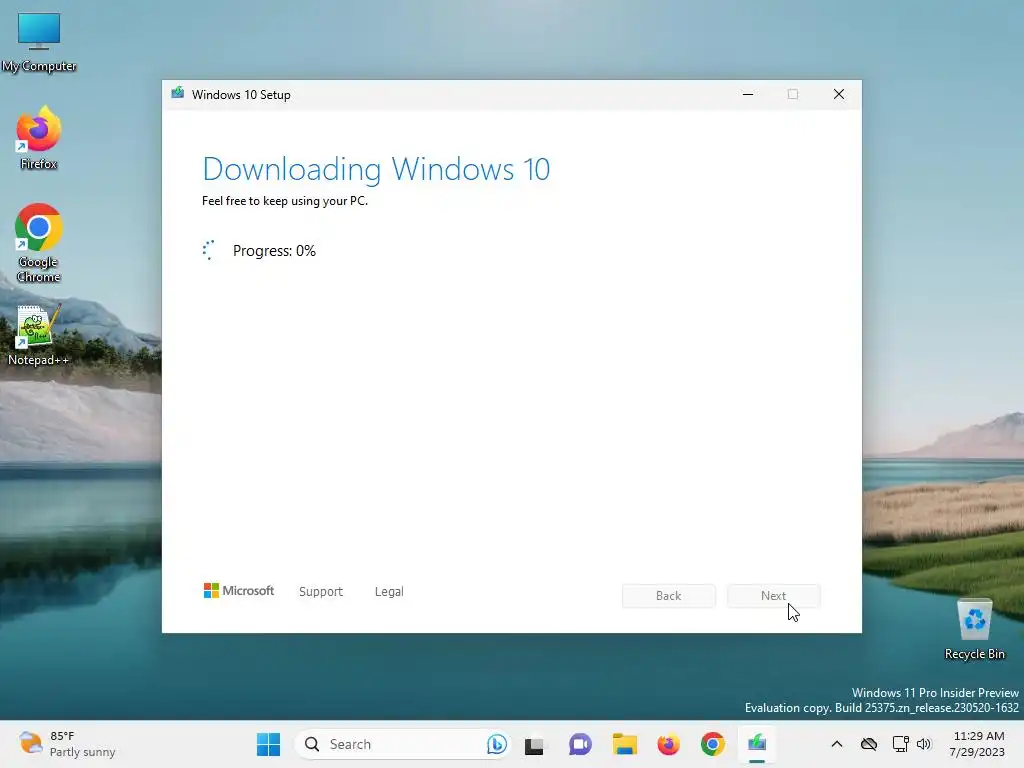Screen dimensions: 1024x768
Task: Click the Windows 10 Setup title bar icon
Action: pyautogui.click(x=178, y=93)
